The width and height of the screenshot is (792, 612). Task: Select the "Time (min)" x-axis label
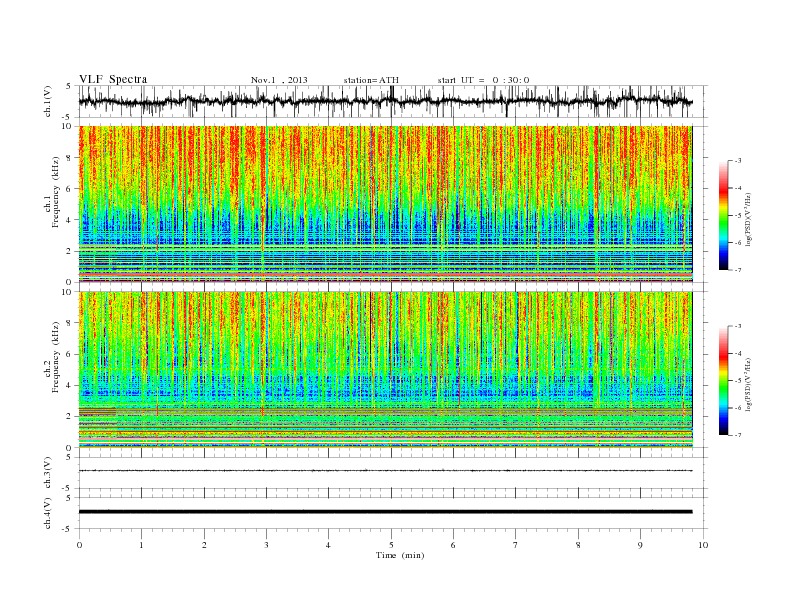coord(400,555)
